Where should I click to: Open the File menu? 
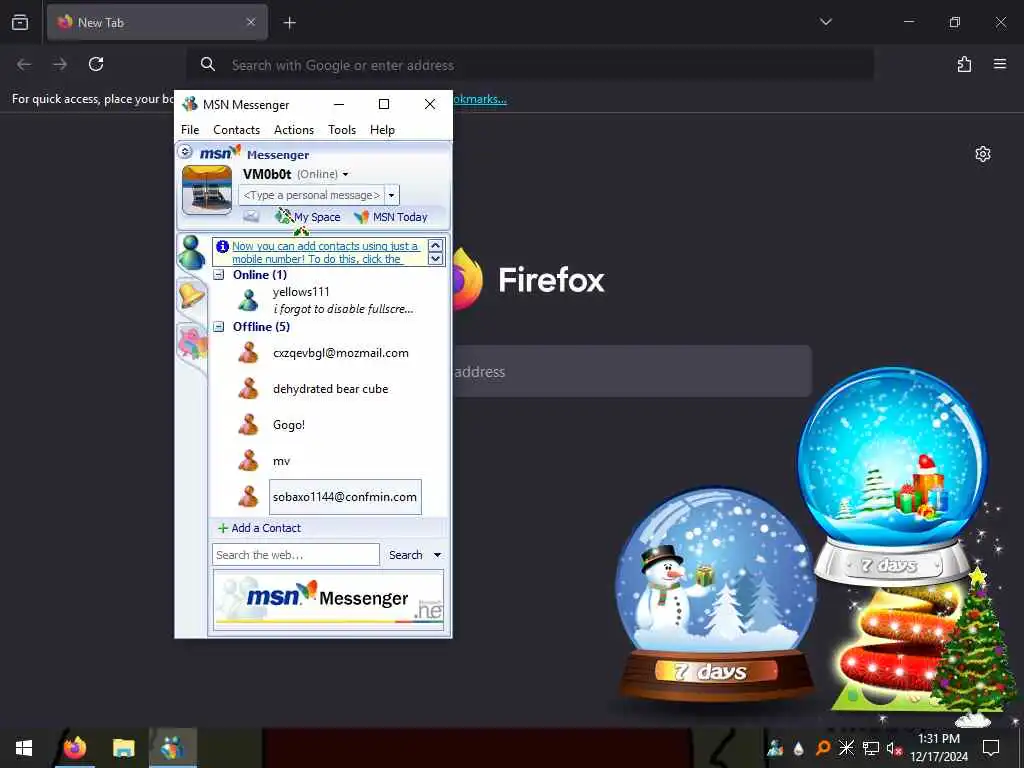coord(190,129)
